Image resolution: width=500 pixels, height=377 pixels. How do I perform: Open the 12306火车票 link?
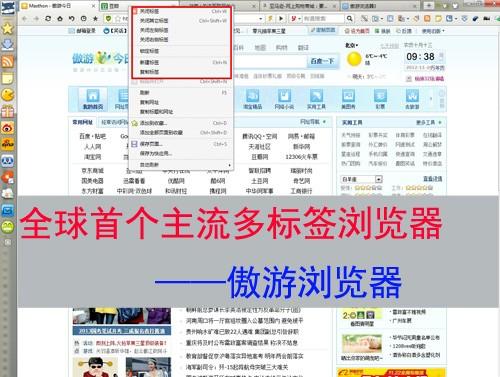pyautogui.click(x=301, y=157)
